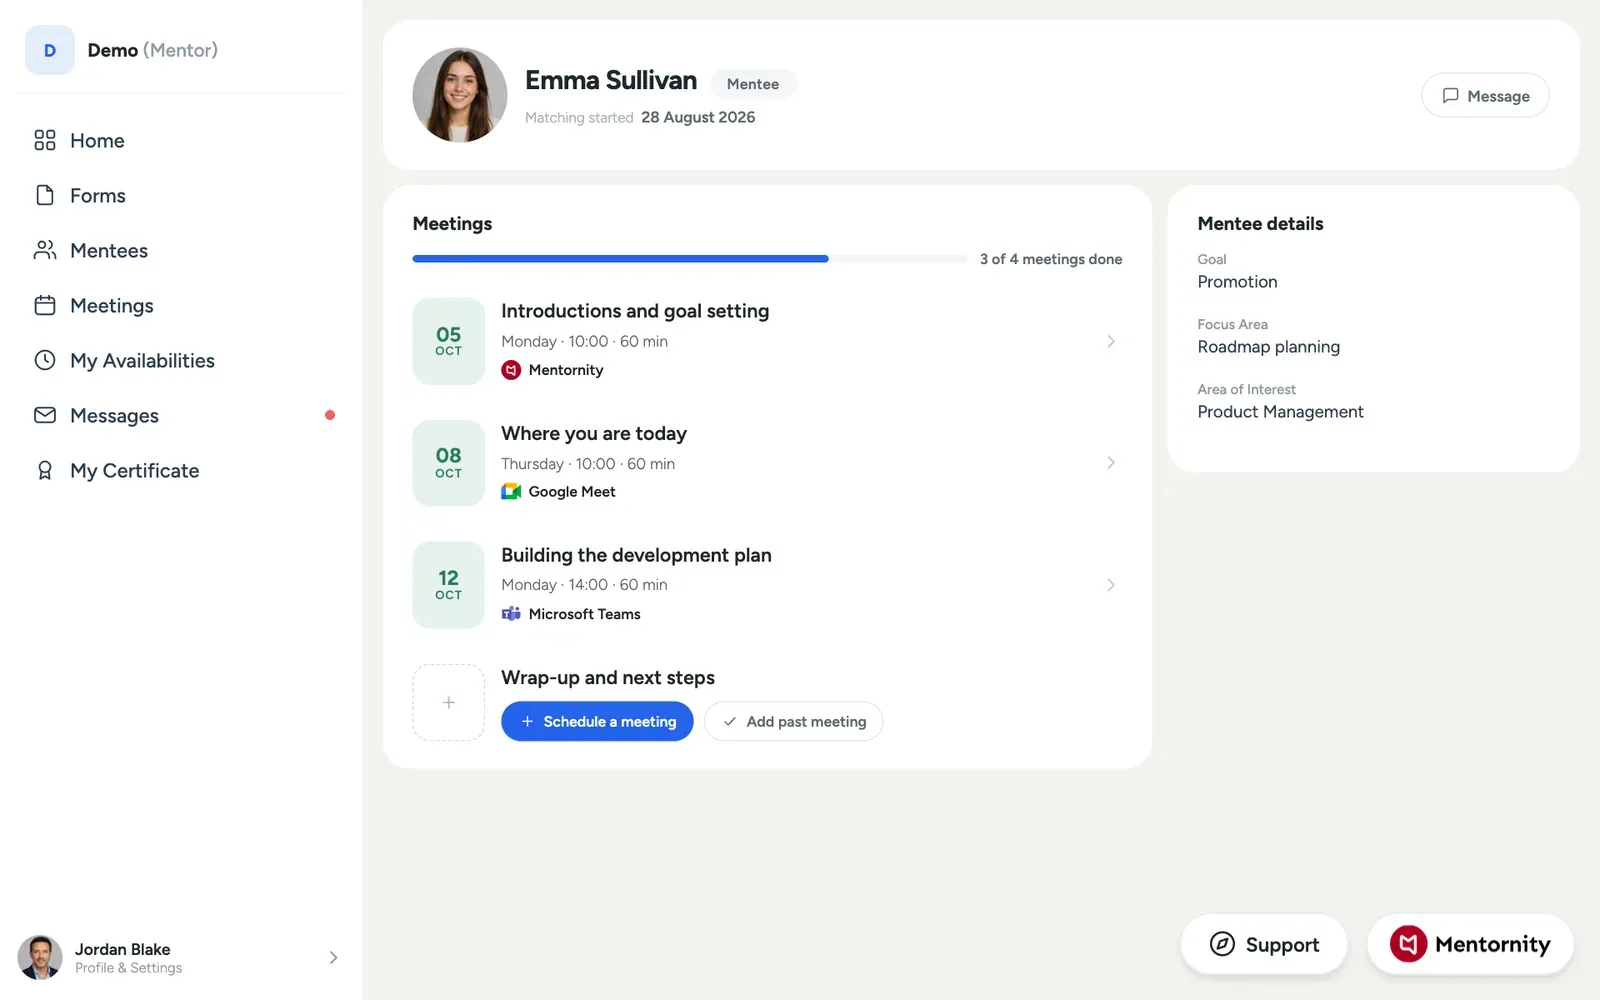The height and width of the screenshot is (1000, 1600).
Task: Click the red unread dot beside Messages
Action: [330, 415]
